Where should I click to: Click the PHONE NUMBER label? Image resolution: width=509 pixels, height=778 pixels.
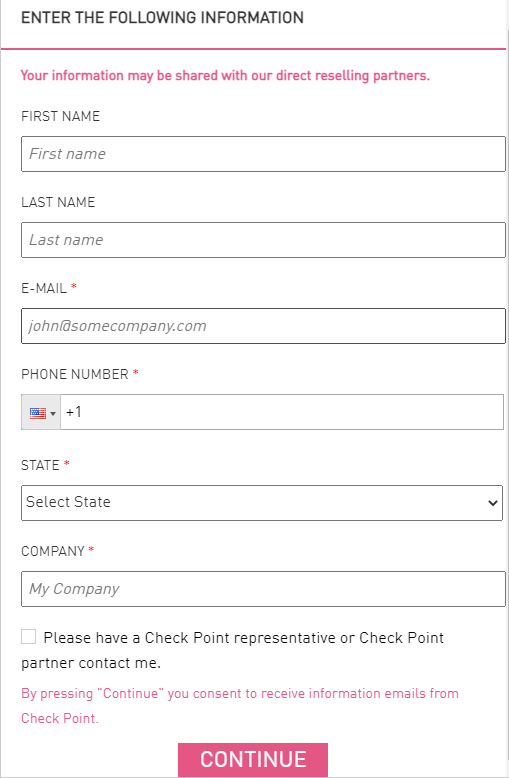(75, 374)
